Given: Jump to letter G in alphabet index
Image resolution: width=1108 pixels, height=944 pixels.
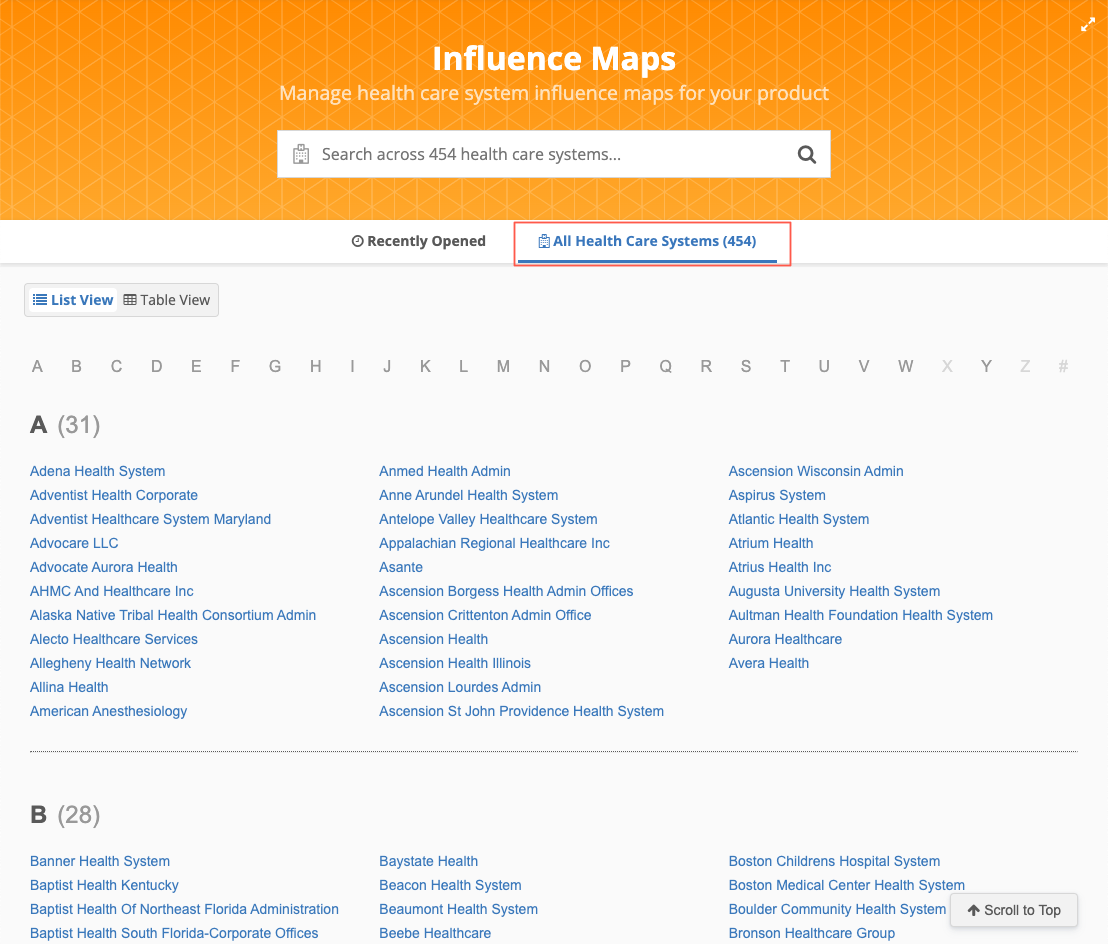Looking at the screenshot, I should tap(275, 366).
